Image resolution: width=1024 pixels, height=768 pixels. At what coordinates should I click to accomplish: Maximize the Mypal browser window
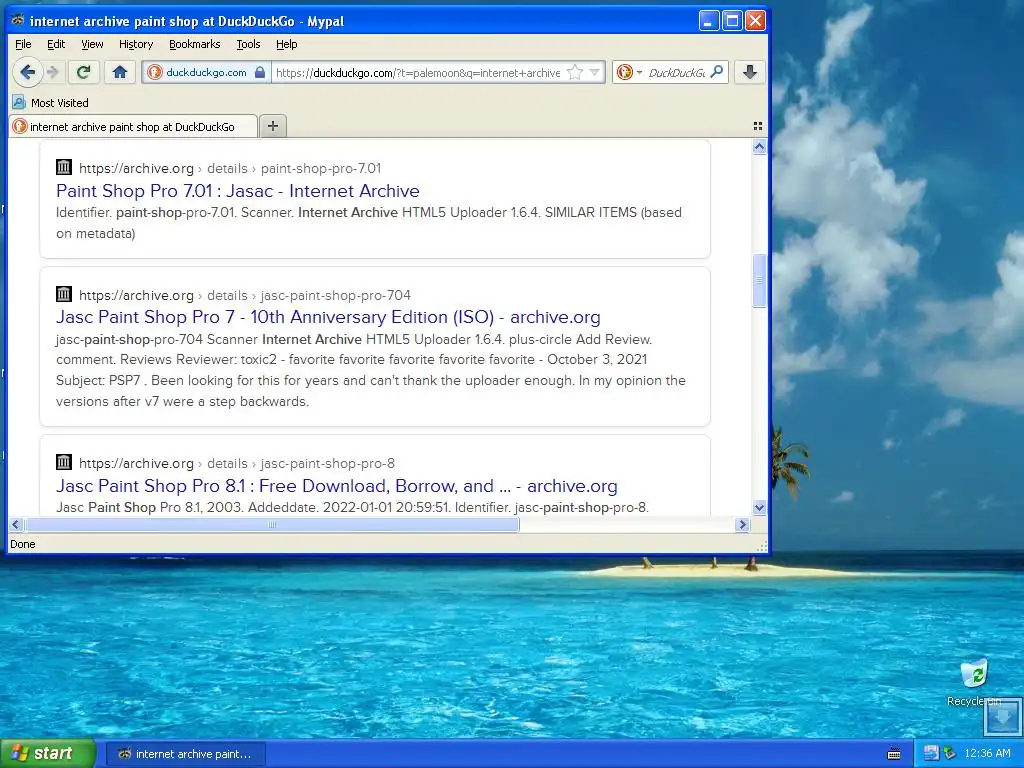(x=732, y=21)
